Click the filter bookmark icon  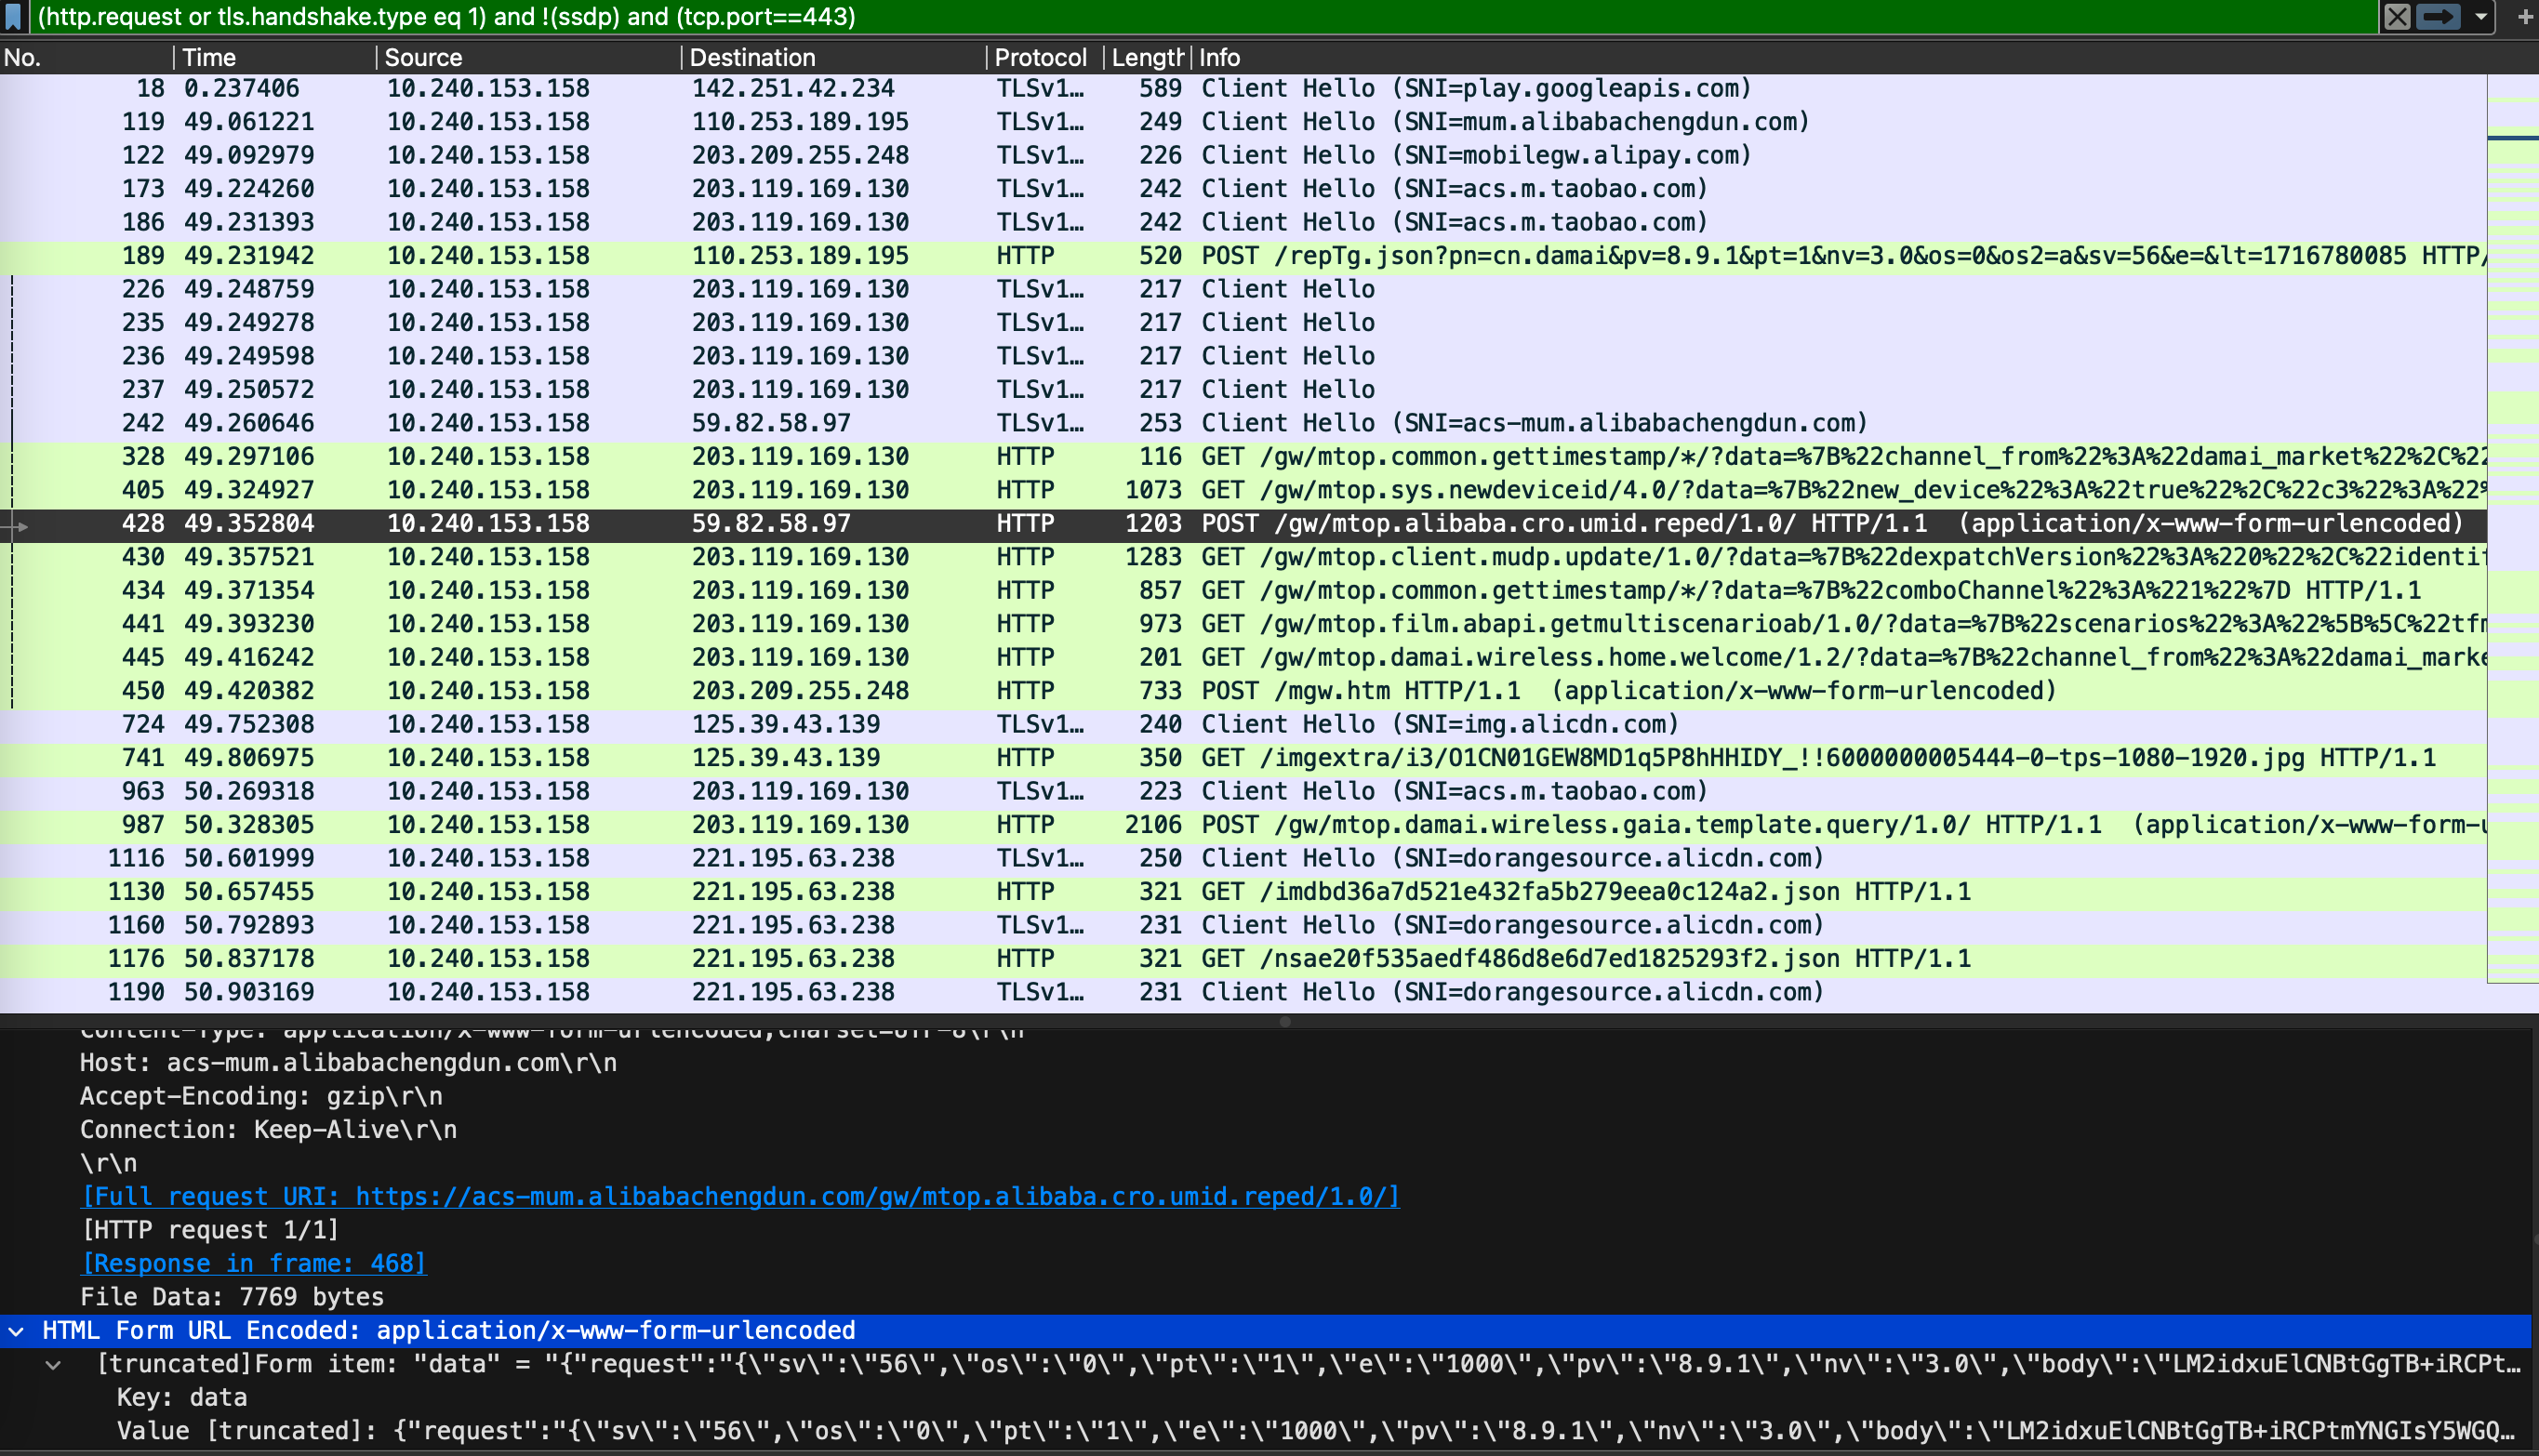(13, 17)
